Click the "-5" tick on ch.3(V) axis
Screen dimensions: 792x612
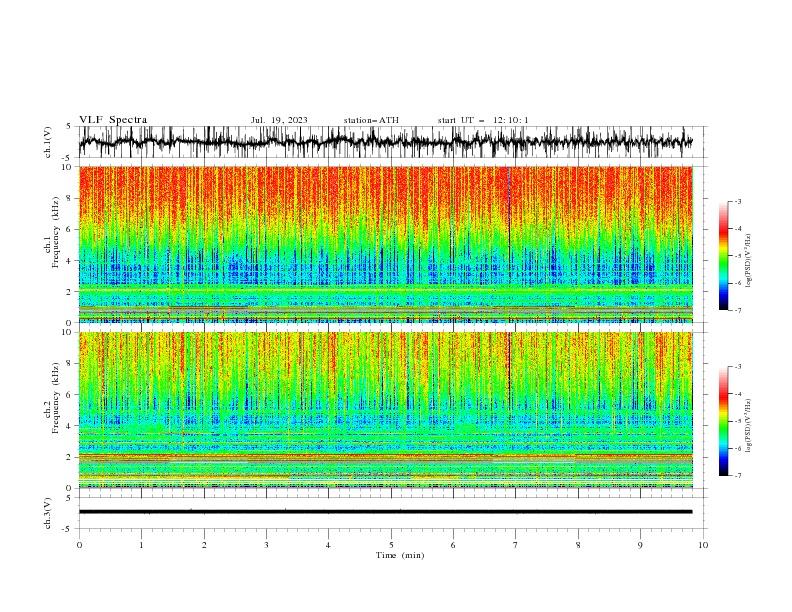68,529
